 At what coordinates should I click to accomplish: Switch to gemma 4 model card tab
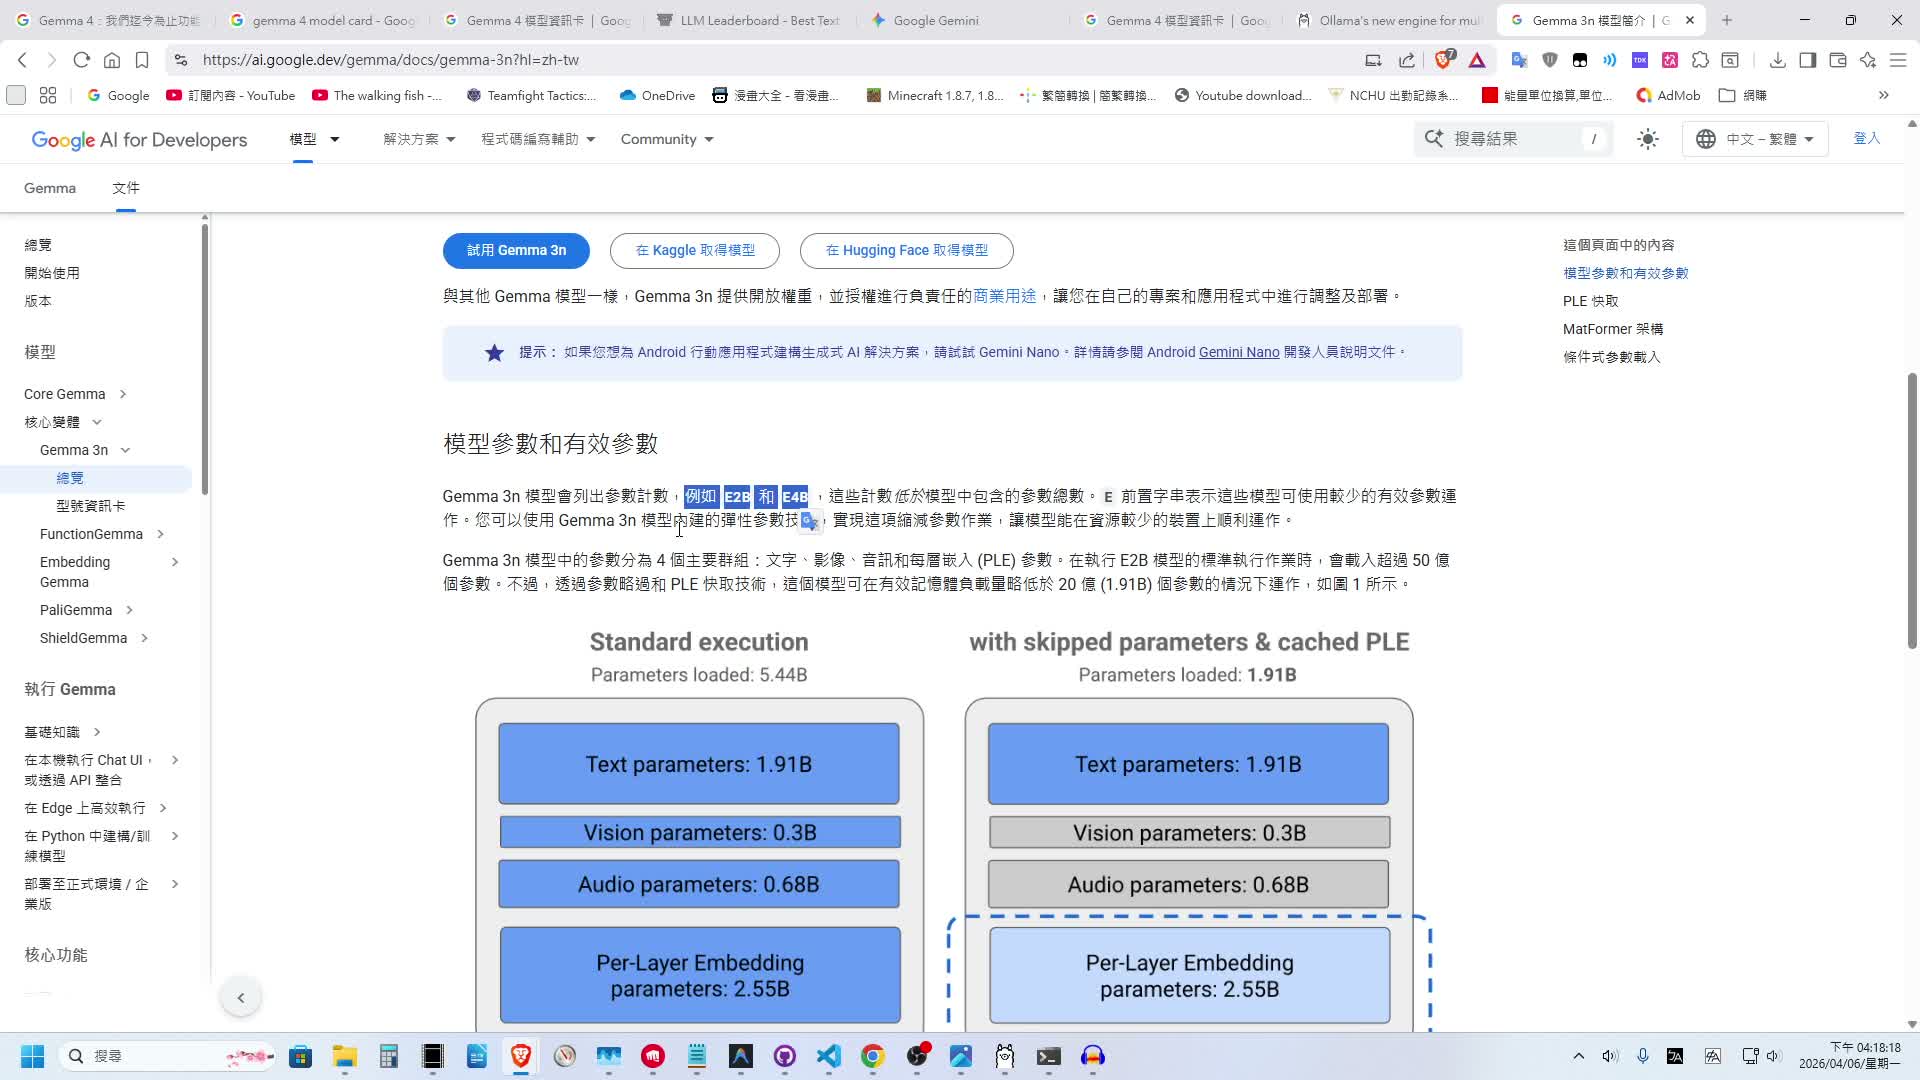(x=322, y=20)
